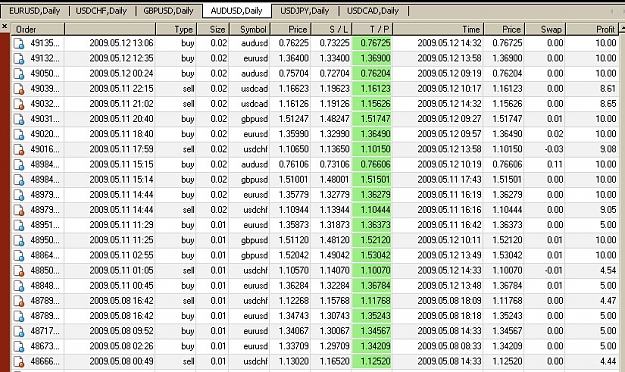The image size is (625, 372).
Task: Sort by the S / L column header
Action: pos(331,29)
